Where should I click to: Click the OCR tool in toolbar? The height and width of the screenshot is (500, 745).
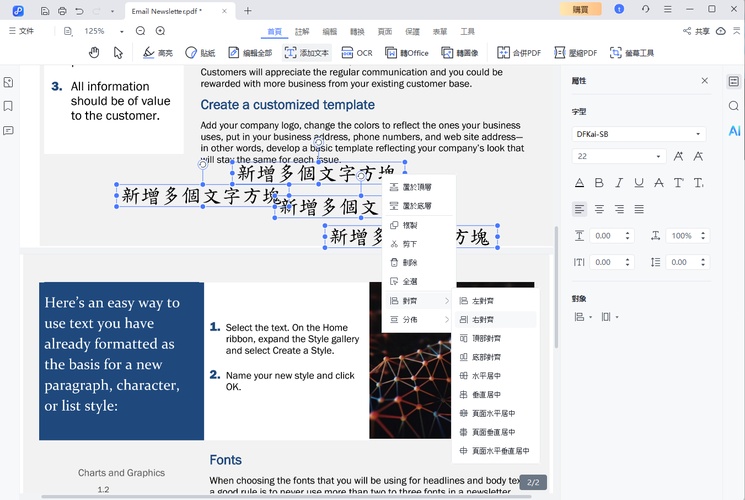pyautogui.click(x=357, y=52)
